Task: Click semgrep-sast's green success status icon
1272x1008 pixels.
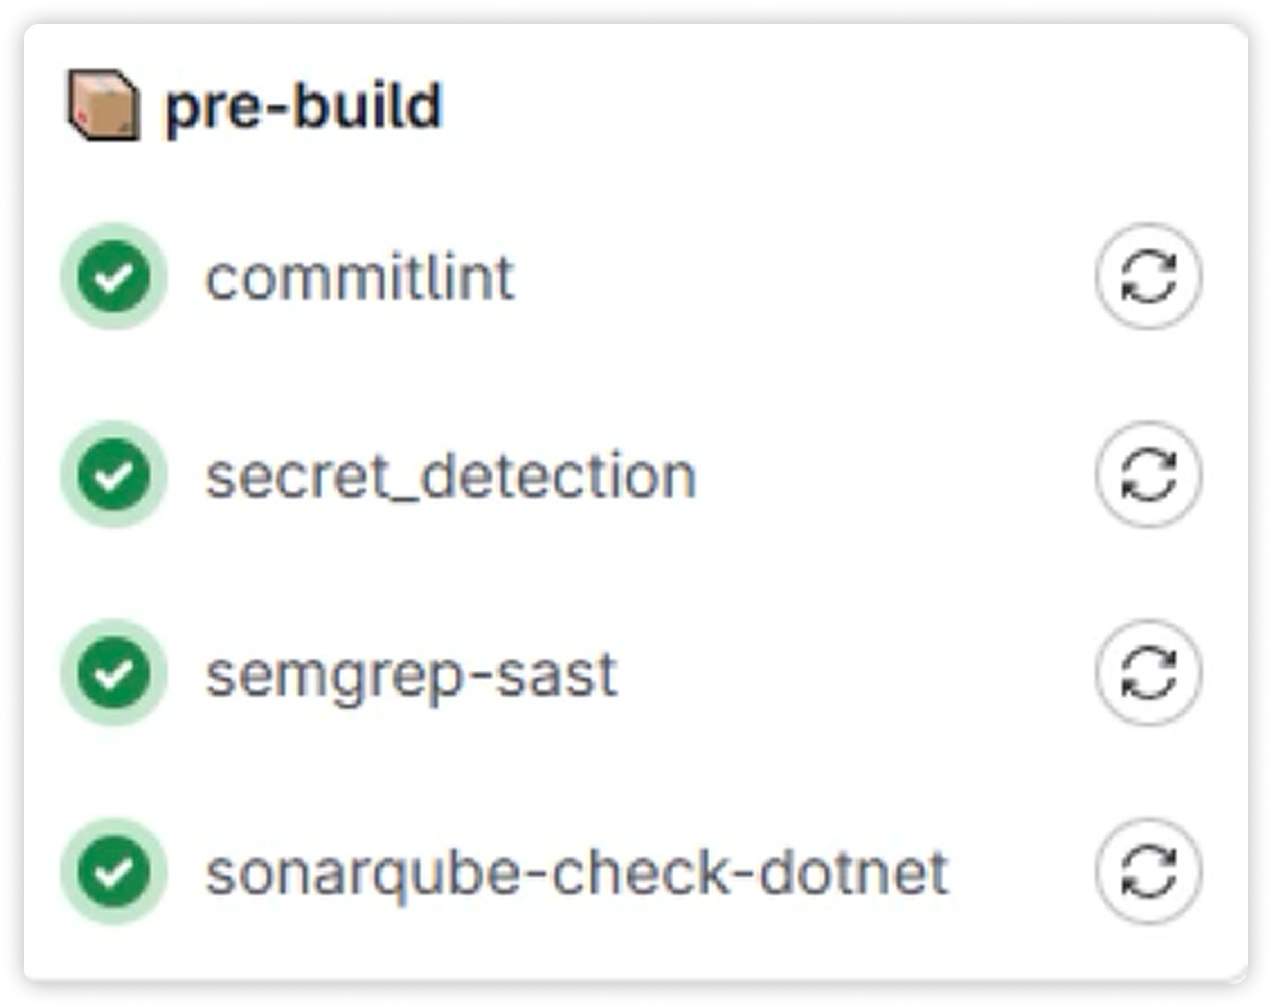Action: (x=114, y=673)
